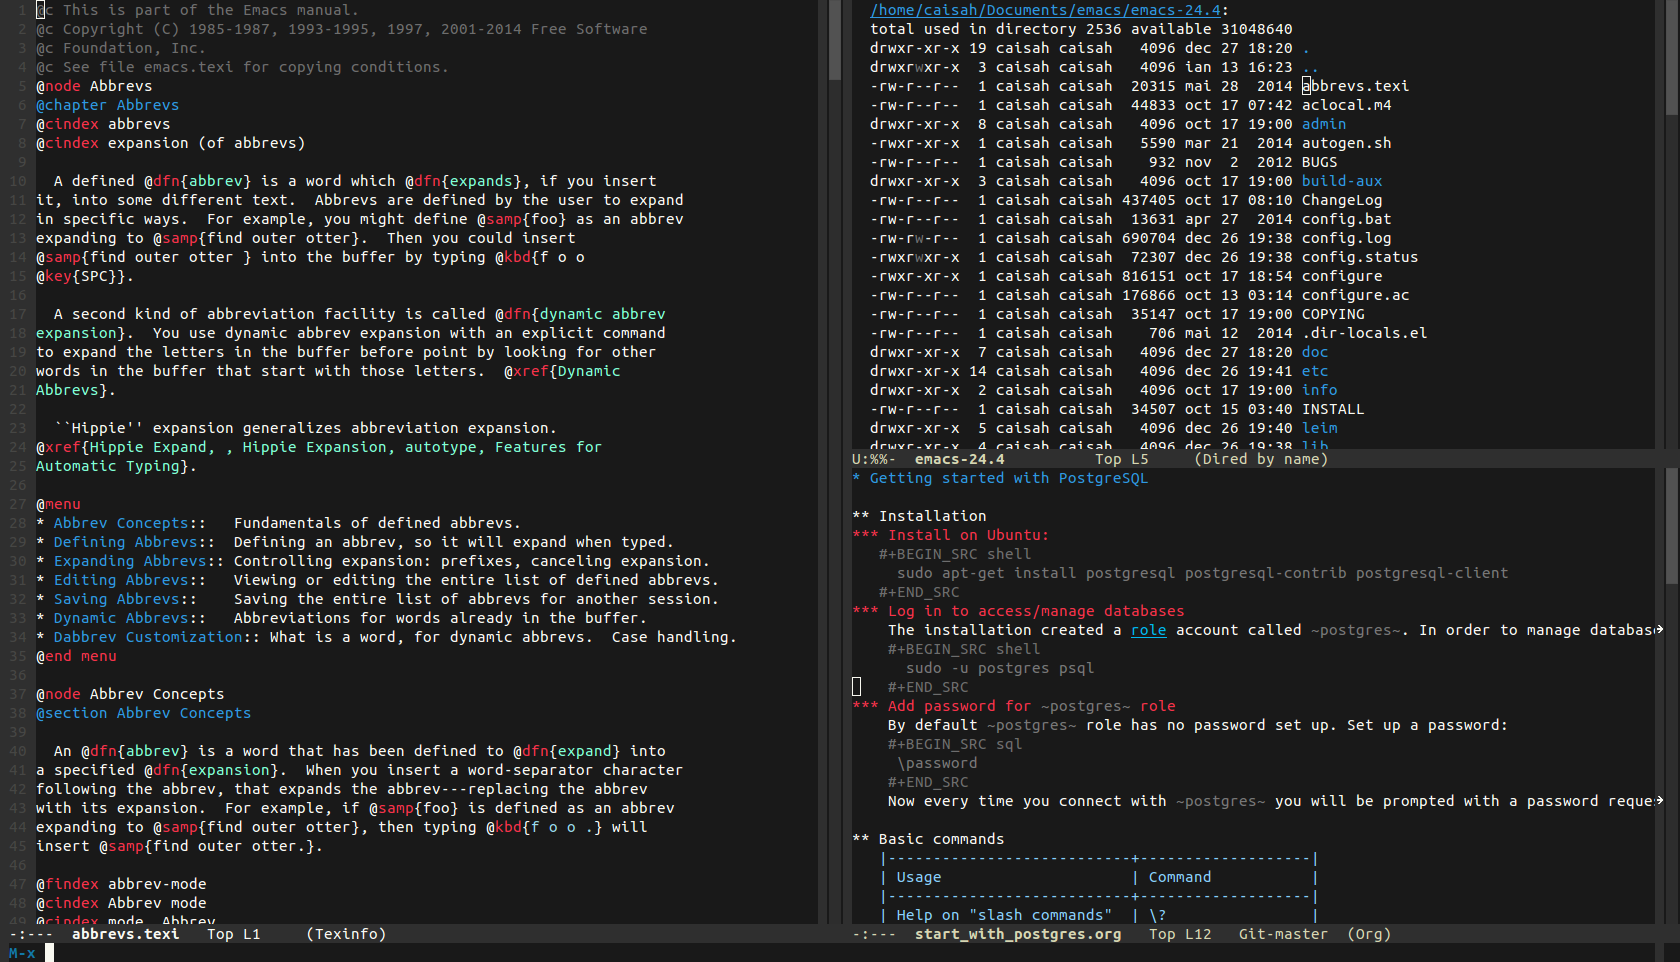This screenshot has width=1680, height=962.
Task: Select the INSTALL file in Dired
Action: [1332, 409]
